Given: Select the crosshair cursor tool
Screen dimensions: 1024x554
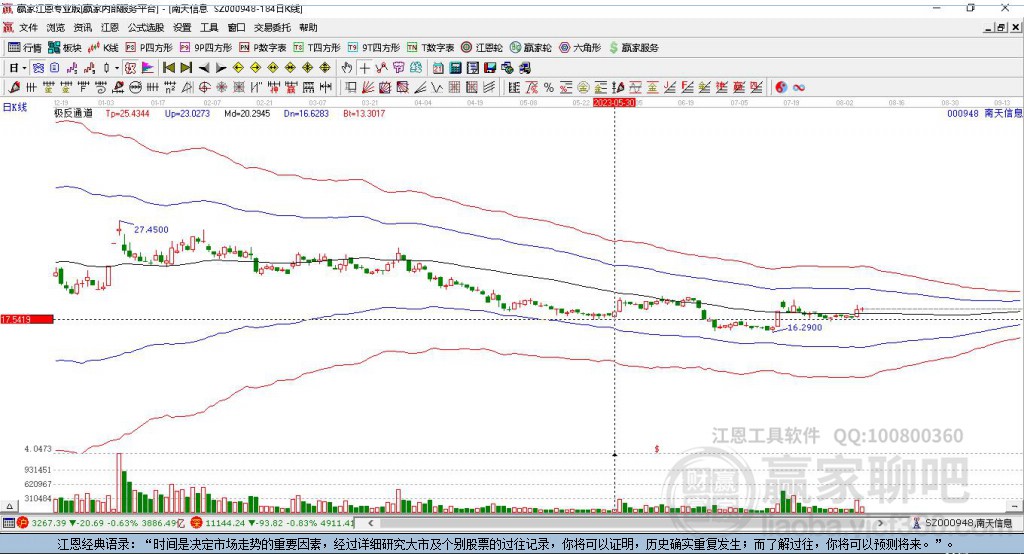Looking at the screenshot, I should click(x=364, y=68).
